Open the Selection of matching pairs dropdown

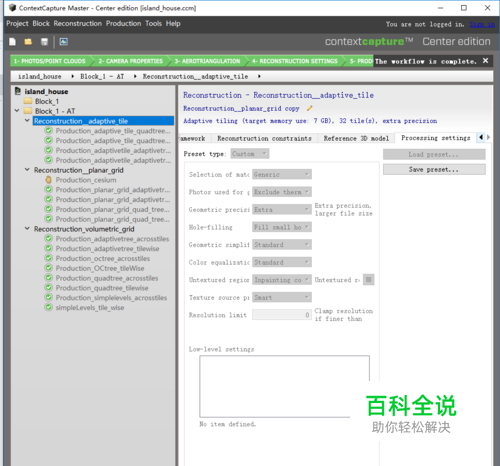(x=282, y=174)
